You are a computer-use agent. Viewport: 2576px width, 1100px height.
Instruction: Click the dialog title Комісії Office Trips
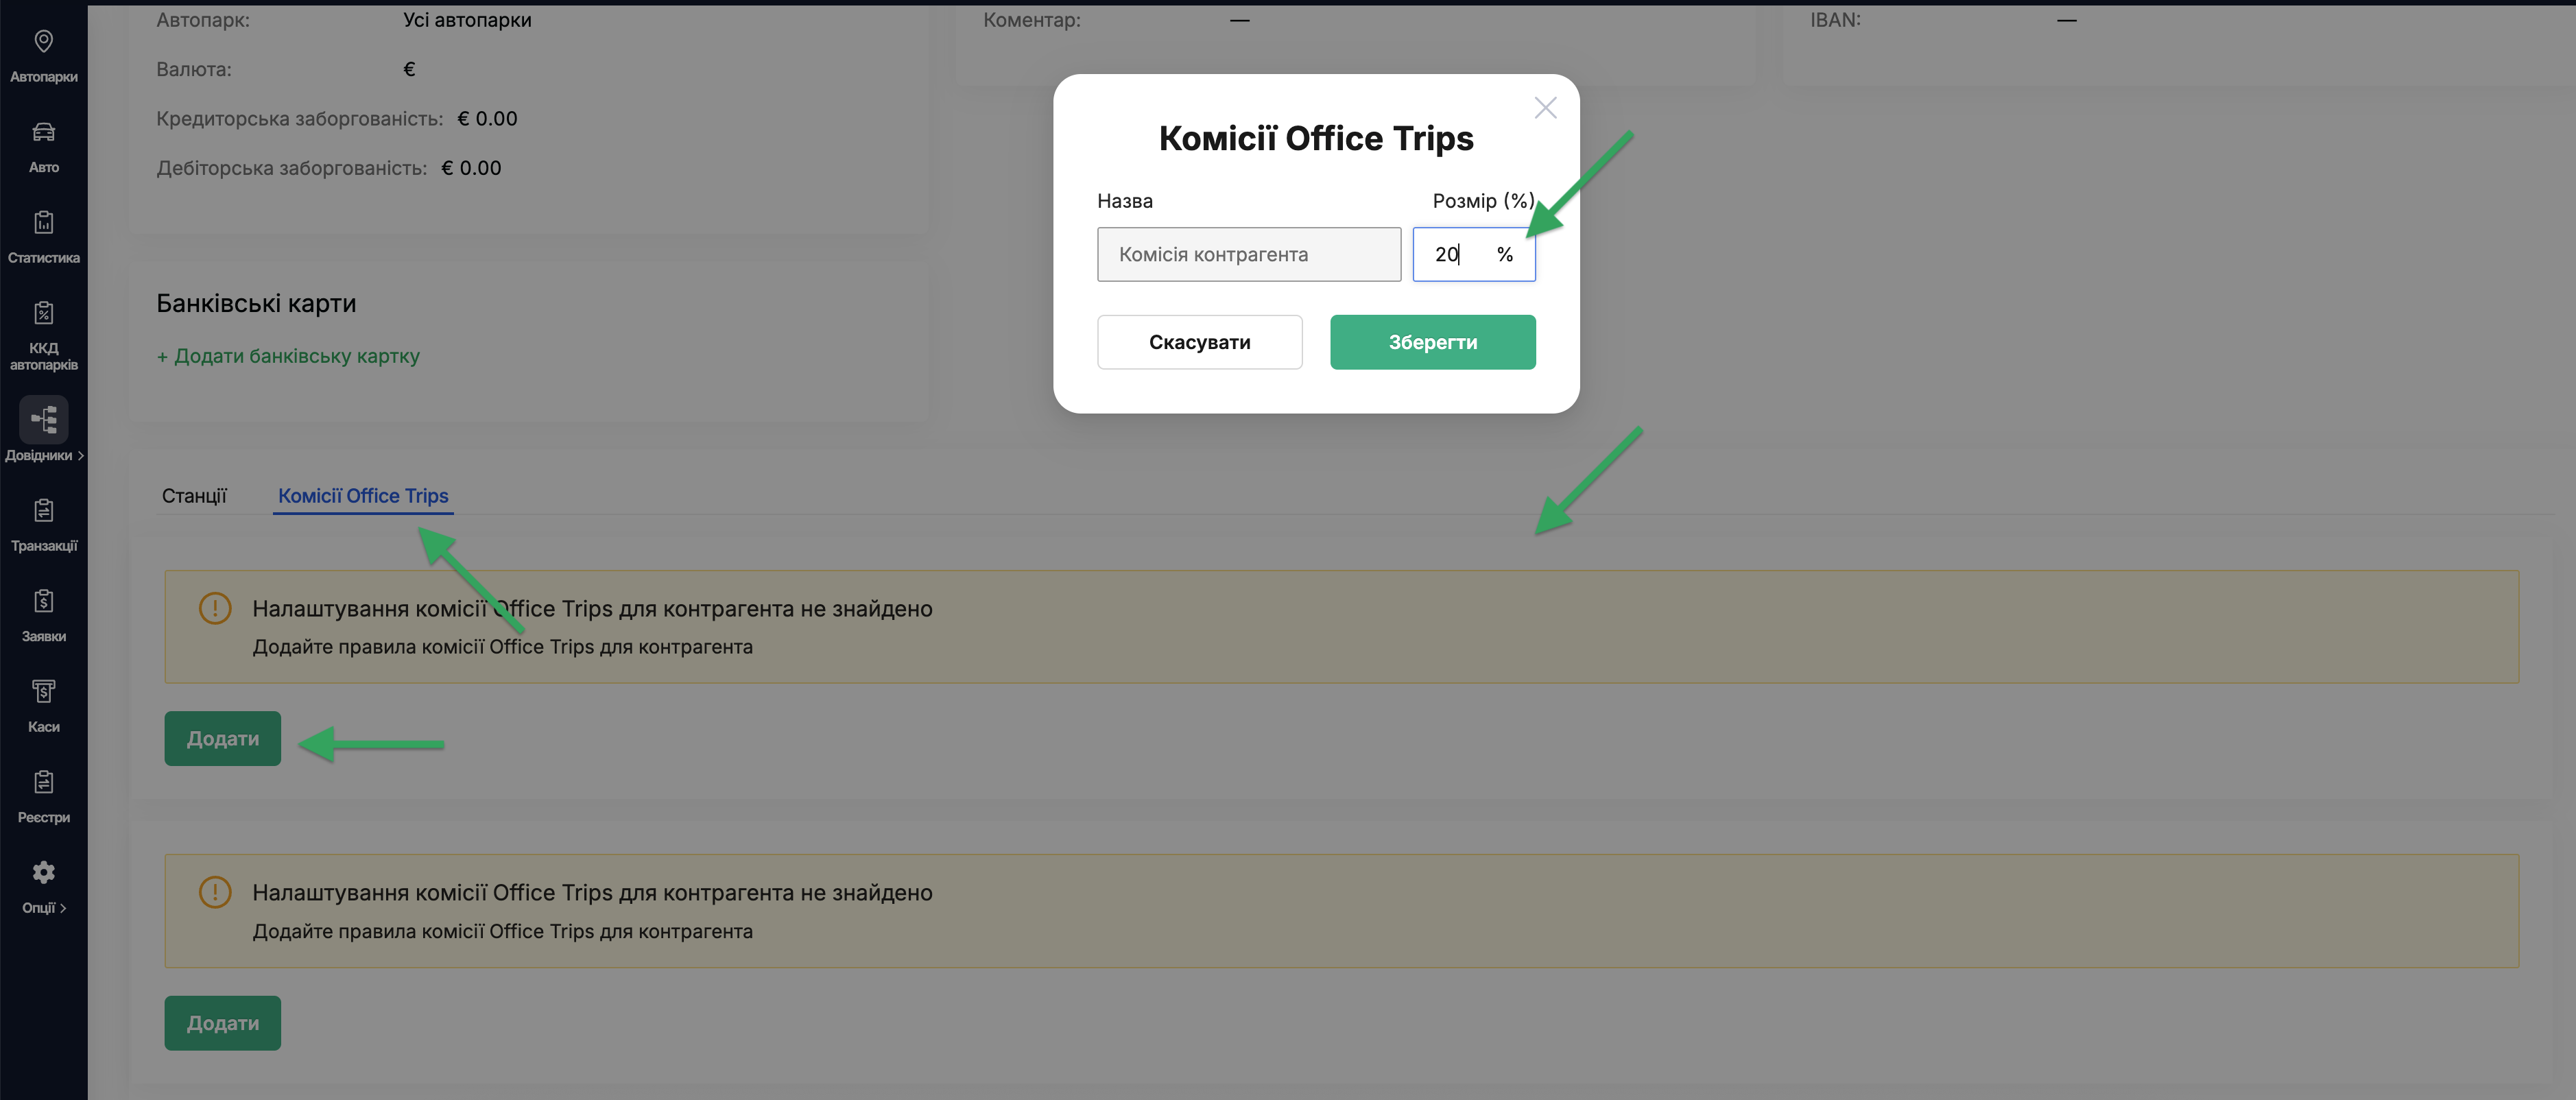click(1316, 138)
